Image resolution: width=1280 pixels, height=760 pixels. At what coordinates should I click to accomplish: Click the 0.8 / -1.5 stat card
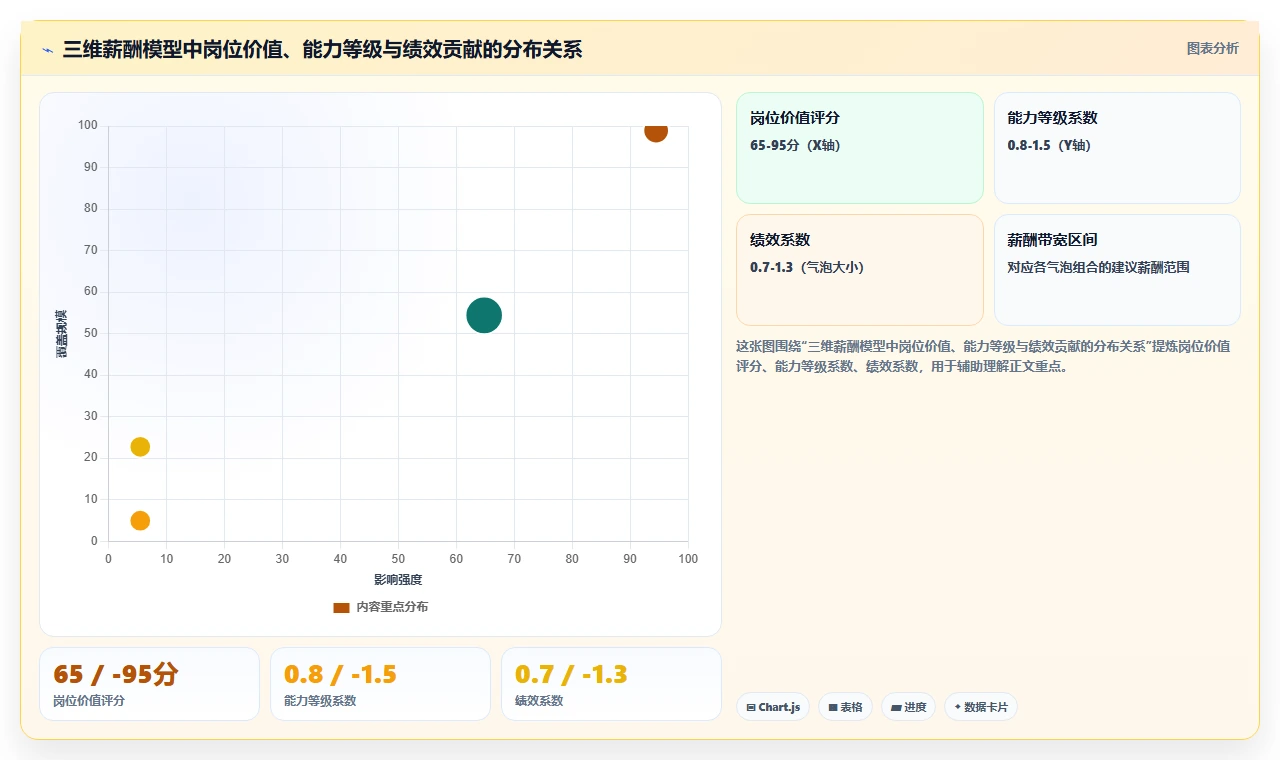[380, 684]
